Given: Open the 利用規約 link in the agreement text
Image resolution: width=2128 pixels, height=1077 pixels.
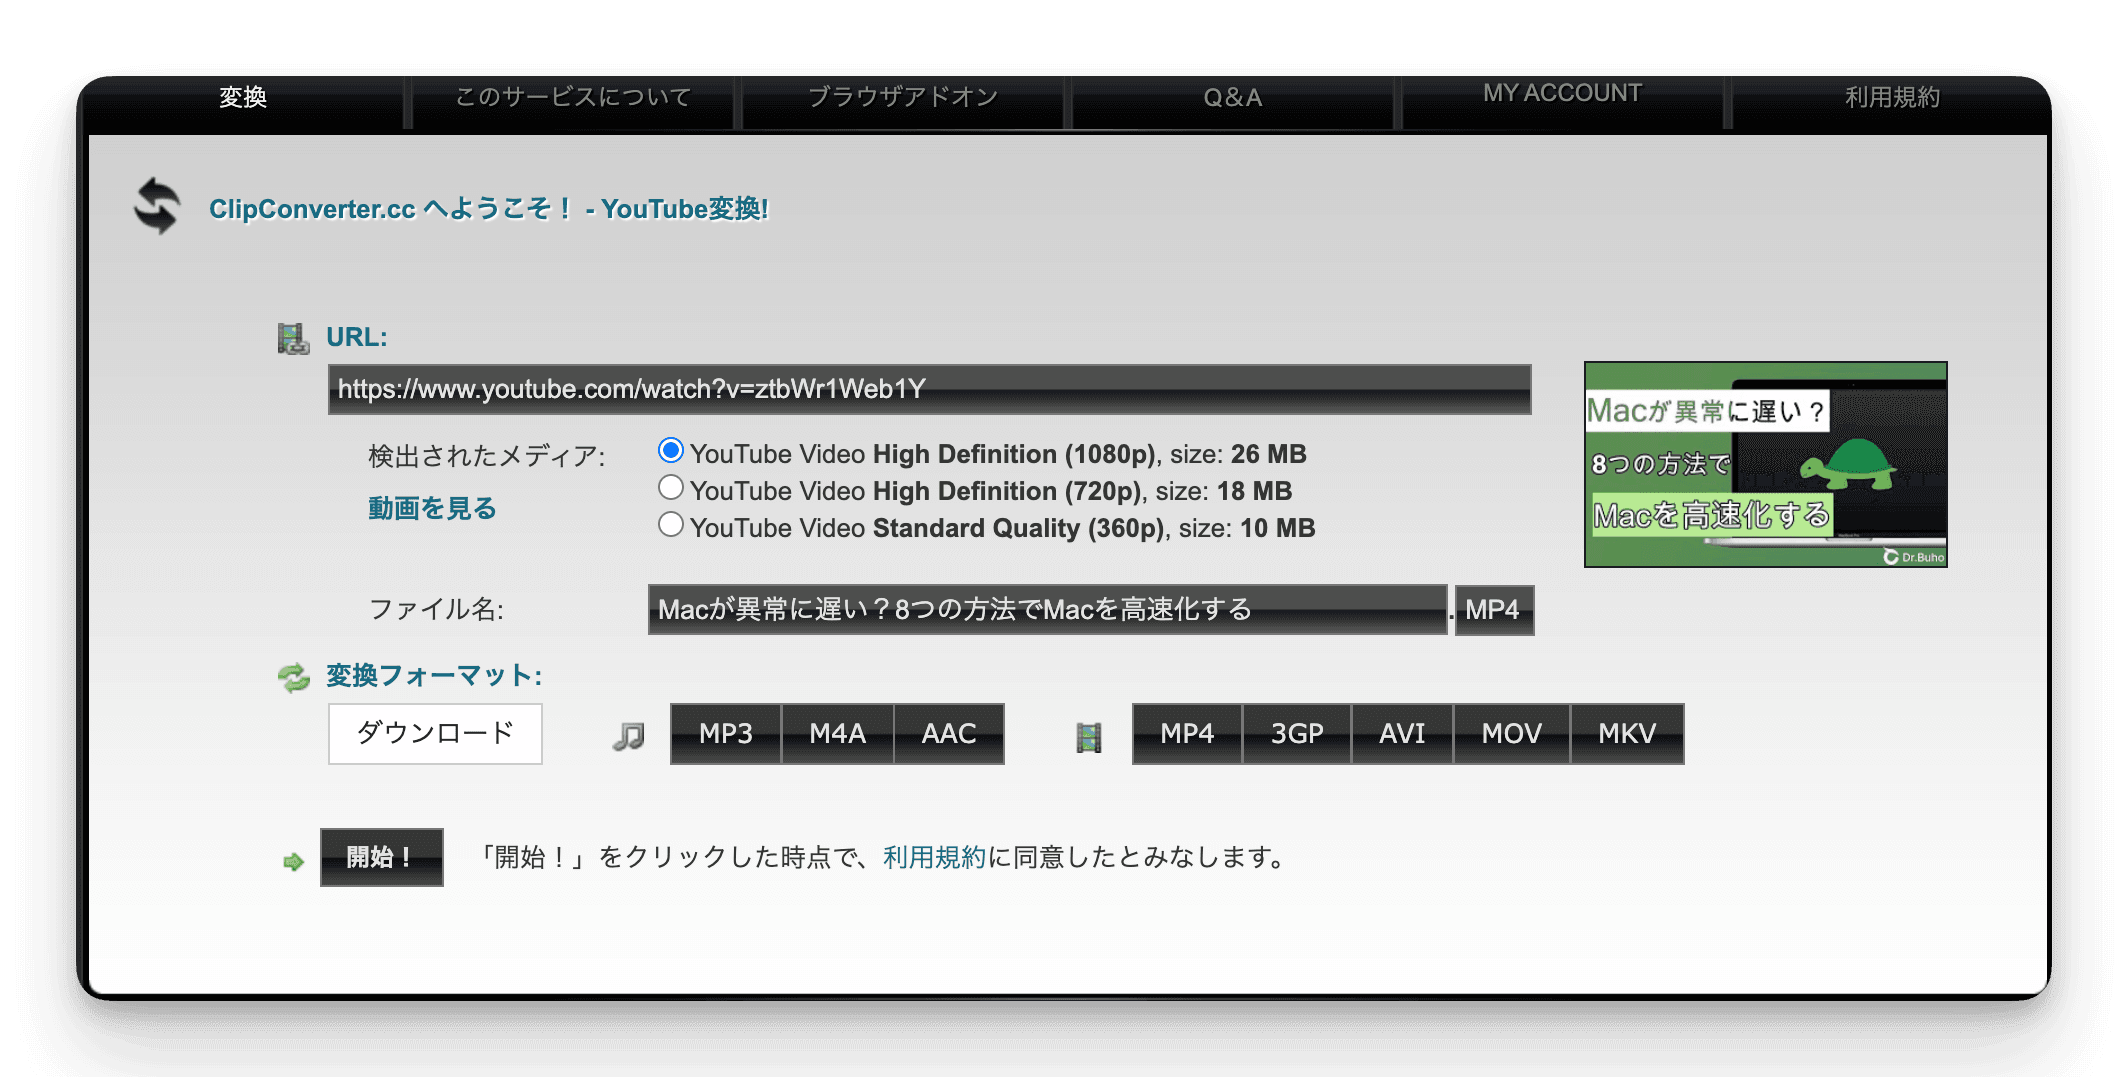Looking at the screenshot, I should pos(934,857).
